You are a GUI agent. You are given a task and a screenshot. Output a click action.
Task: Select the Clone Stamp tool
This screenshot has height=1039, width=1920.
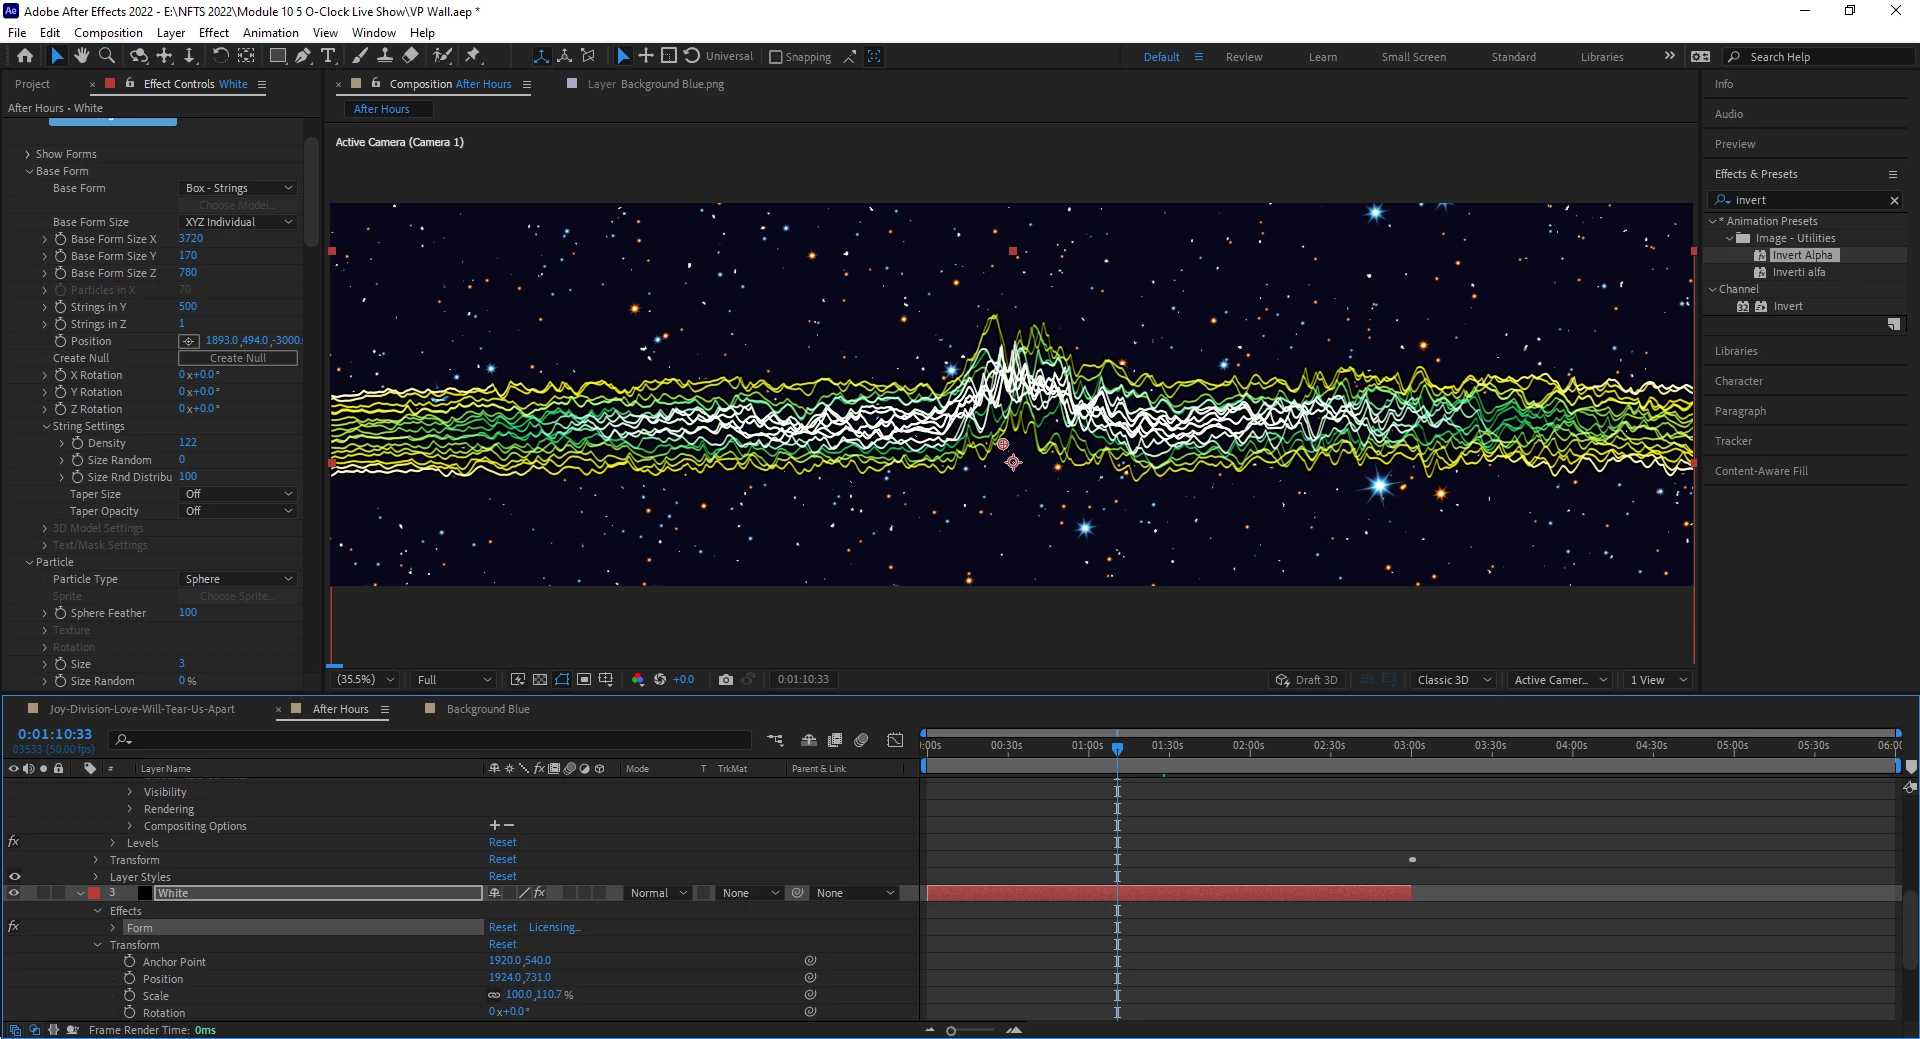(x=385, y=56)
